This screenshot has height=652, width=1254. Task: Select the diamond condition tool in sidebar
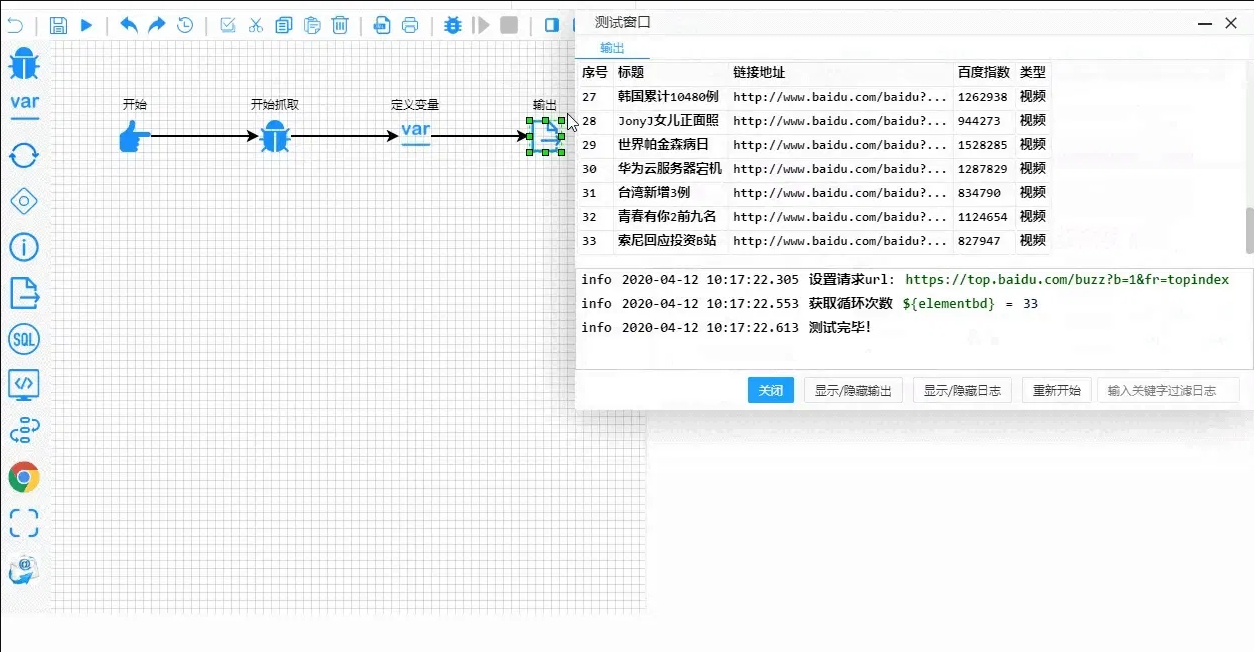[x=24, y=201]
